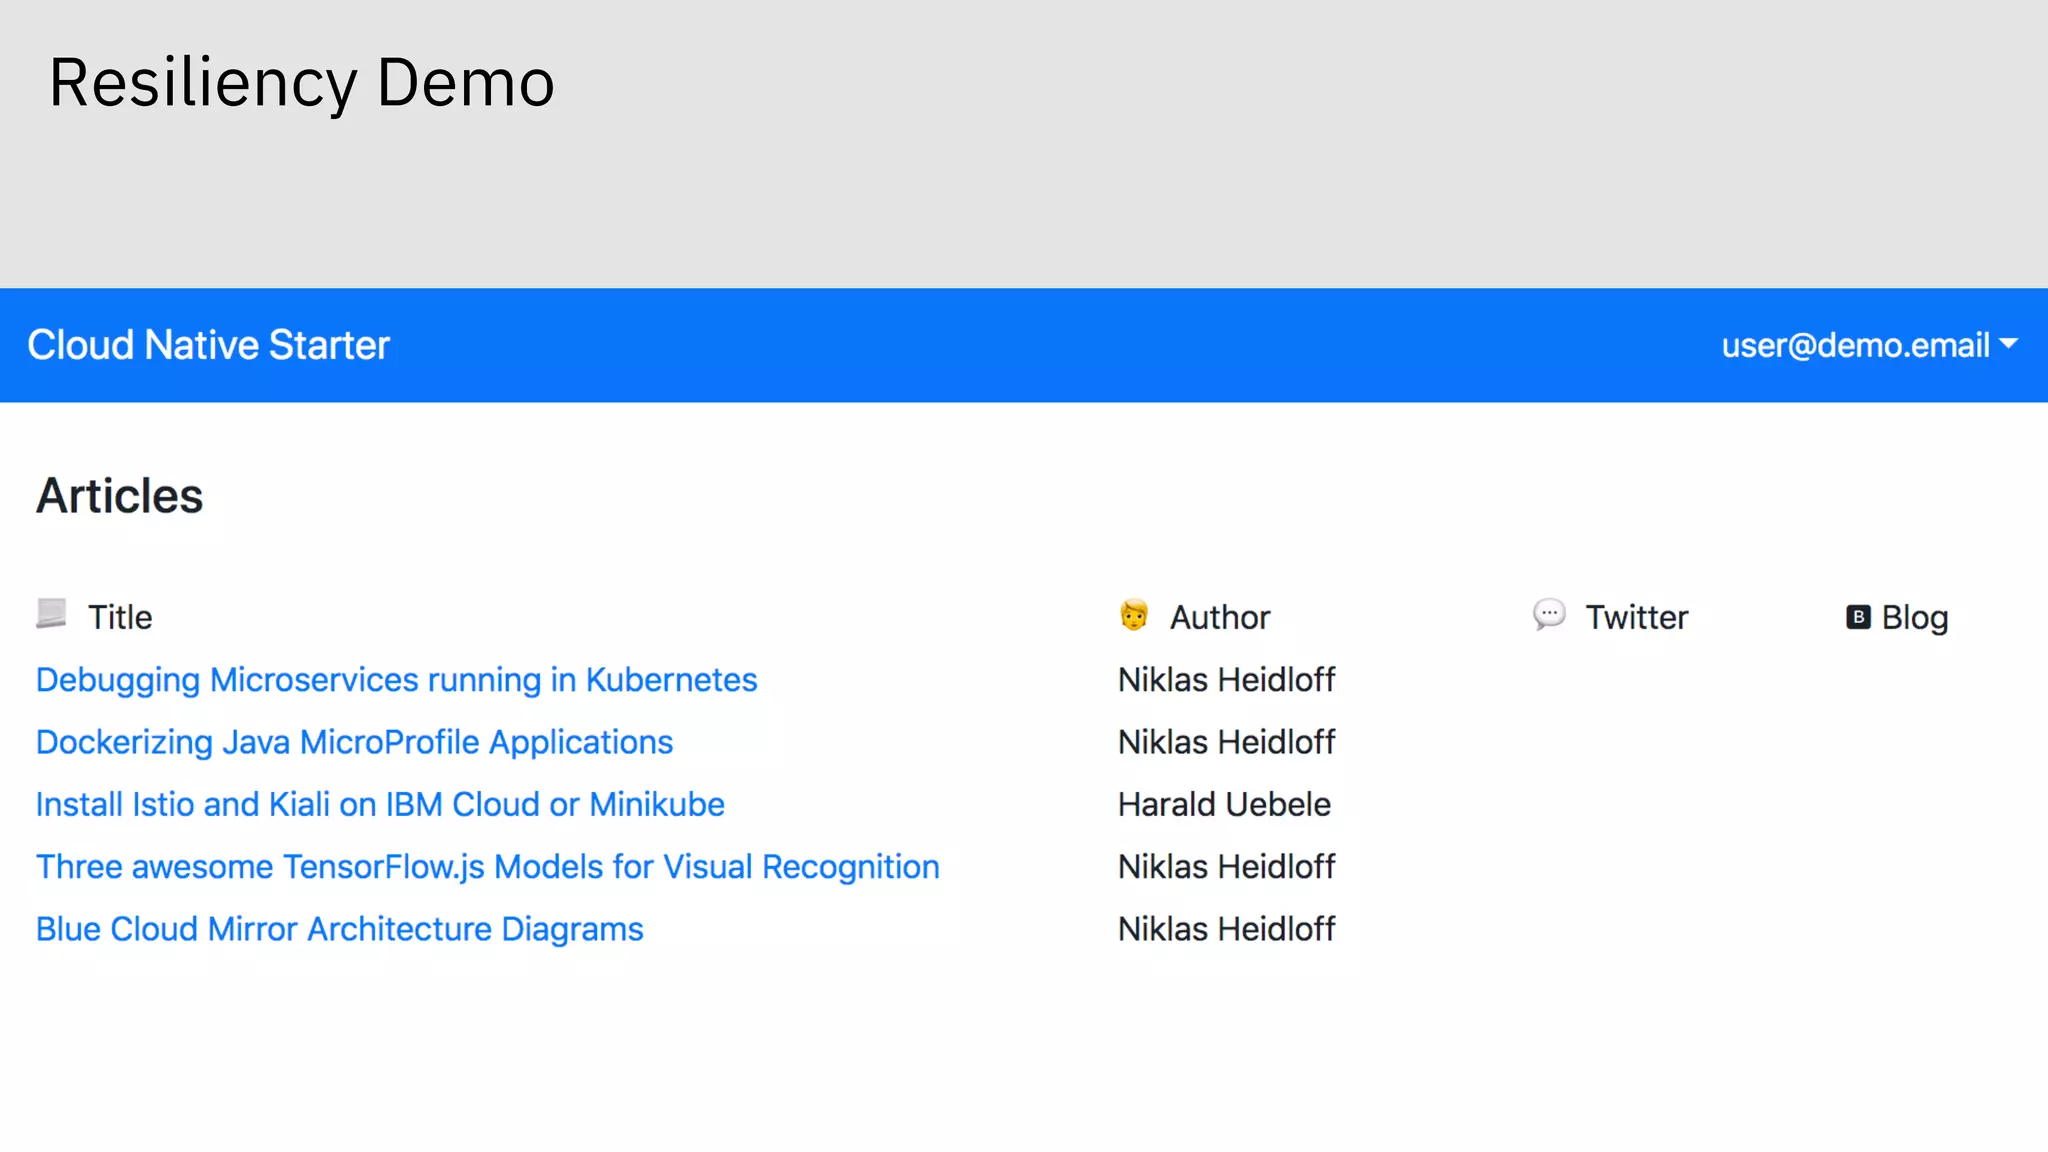Click the B icon beside Blog
The image size is (2048, 1152).
tap(1858, 617)
